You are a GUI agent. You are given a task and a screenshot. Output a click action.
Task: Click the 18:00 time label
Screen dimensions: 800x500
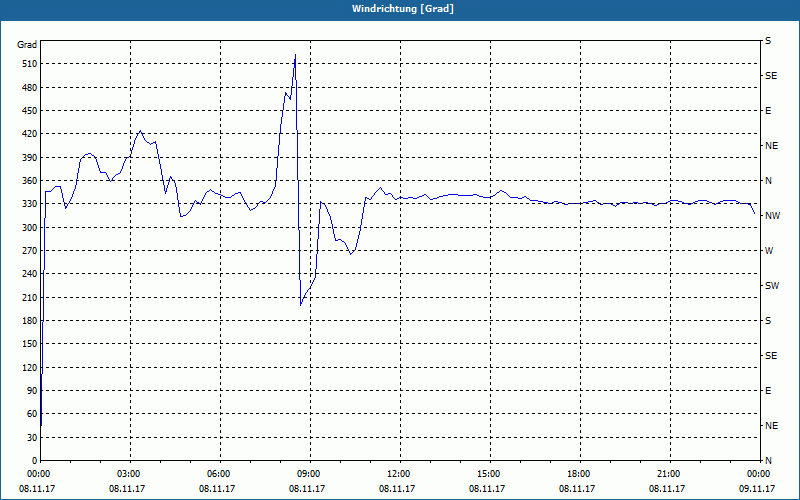(x=580, y=474)
